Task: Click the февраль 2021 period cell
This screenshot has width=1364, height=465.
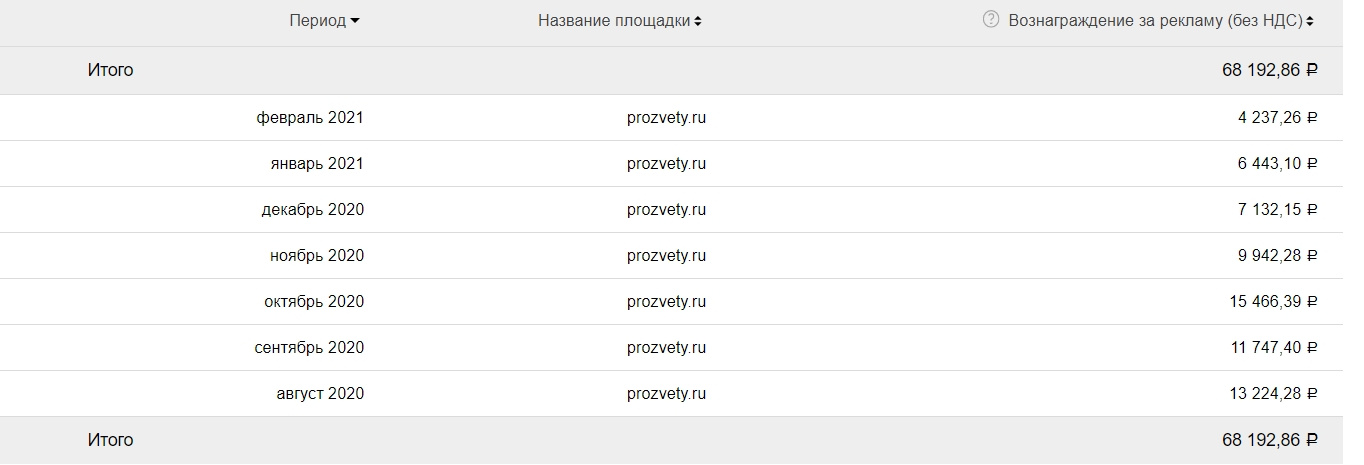Action: pos(310,117)
